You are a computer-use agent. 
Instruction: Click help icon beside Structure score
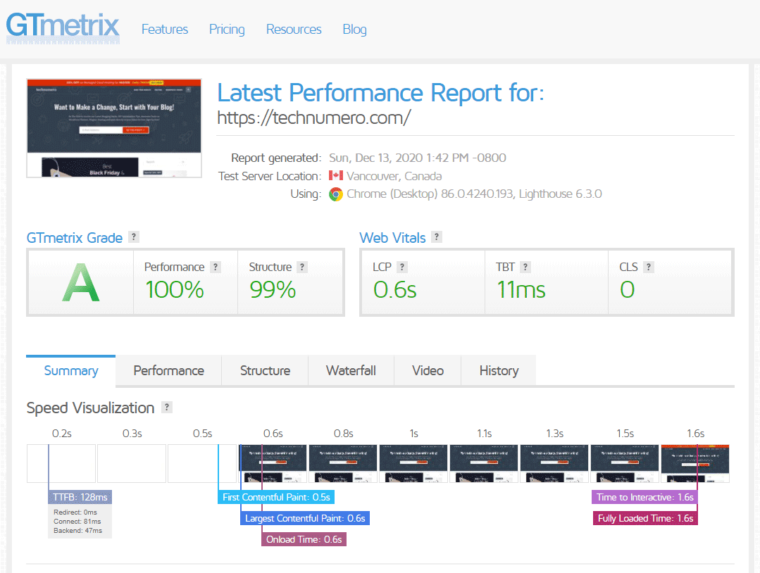302,267
